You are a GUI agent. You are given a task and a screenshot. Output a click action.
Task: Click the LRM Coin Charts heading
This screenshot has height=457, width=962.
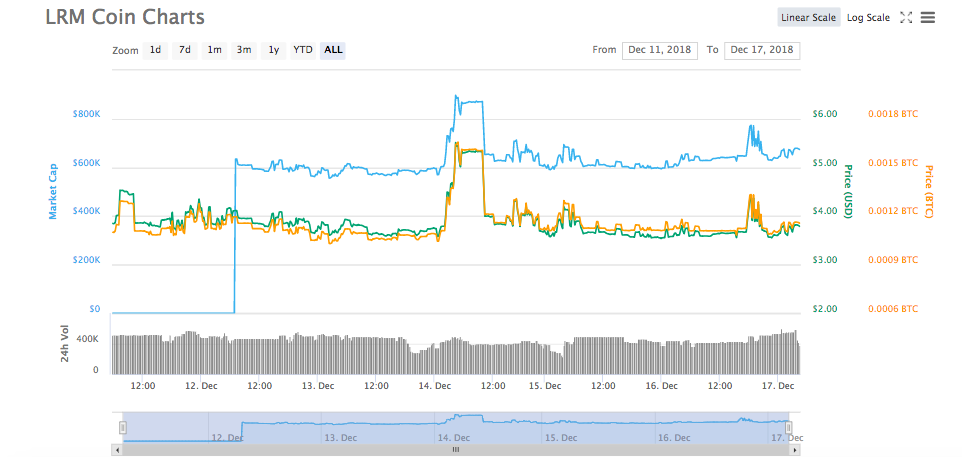tap(125, 17)
